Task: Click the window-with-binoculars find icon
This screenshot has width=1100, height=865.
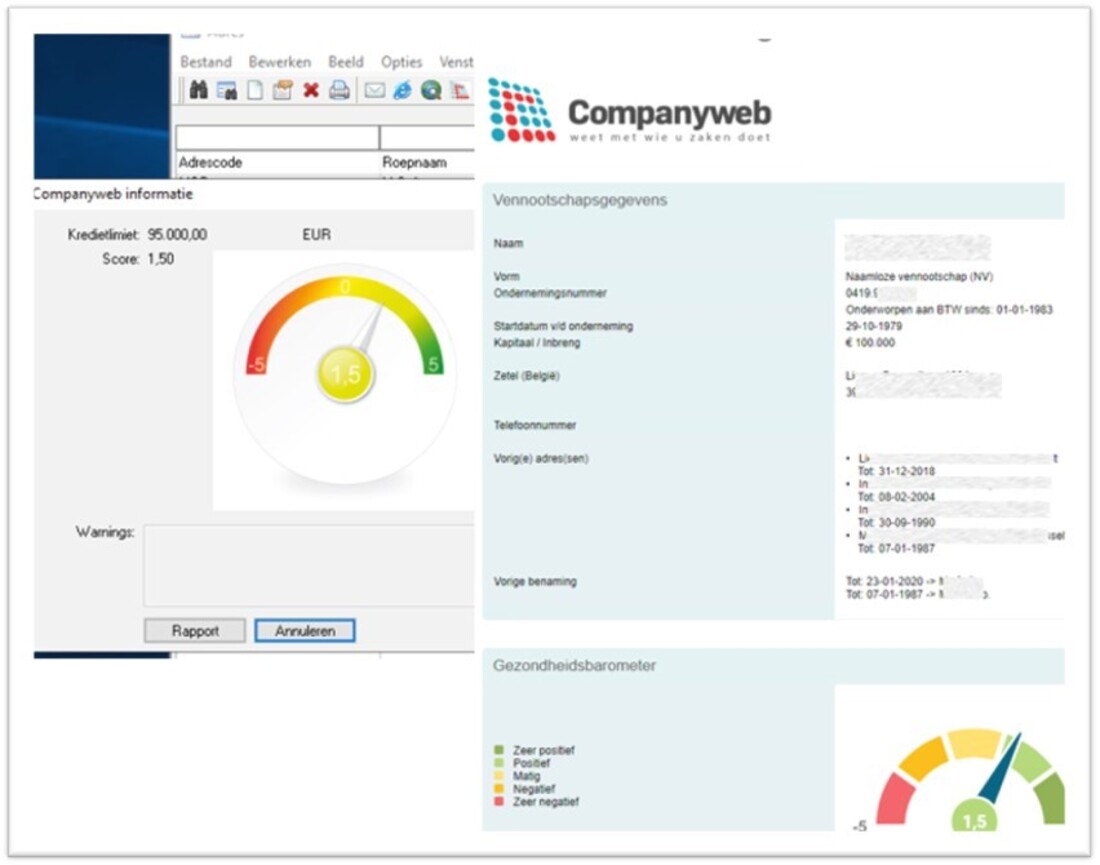Action: (226, 90)
